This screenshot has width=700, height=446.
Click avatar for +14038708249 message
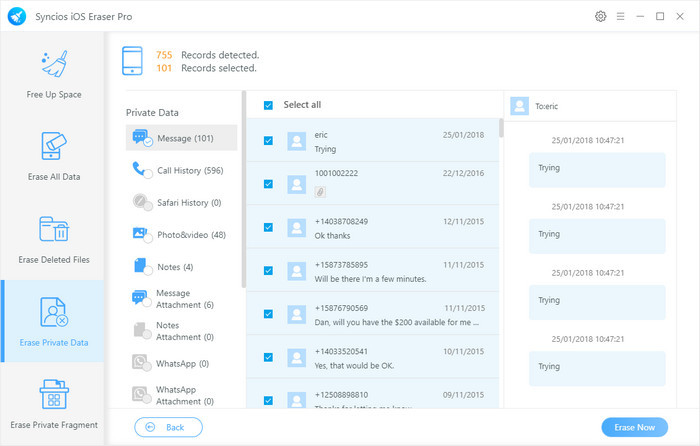click(x=296, y=228)
